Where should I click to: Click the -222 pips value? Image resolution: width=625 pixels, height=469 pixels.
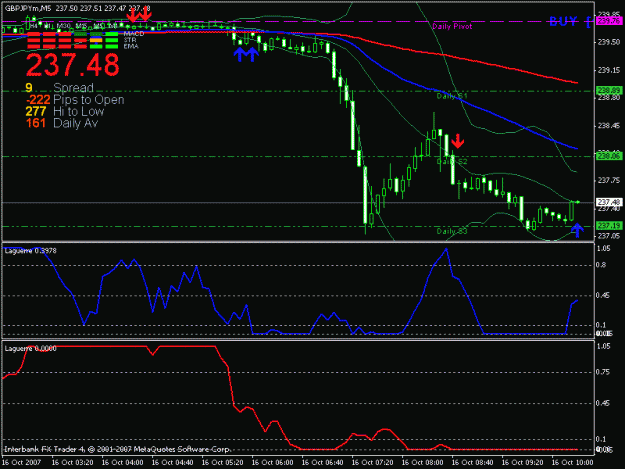[38, 100]
